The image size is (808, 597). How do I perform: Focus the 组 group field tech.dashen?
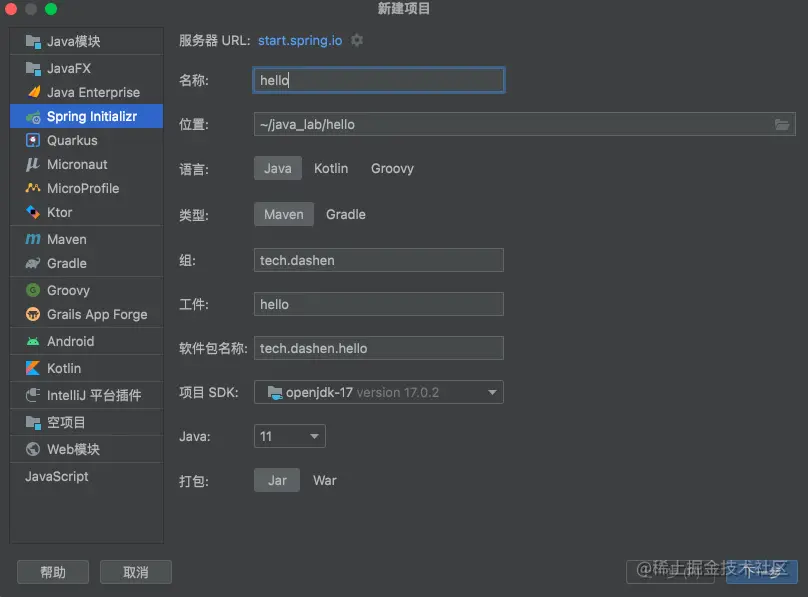379,260
